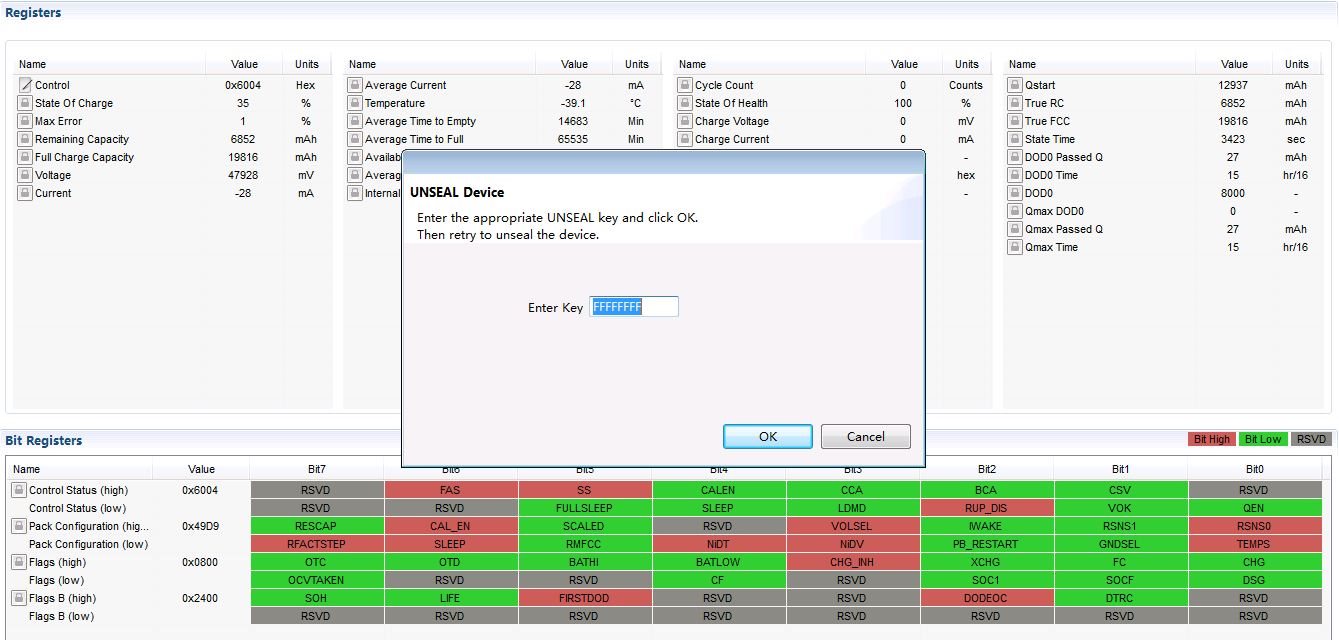Click the FIRSTDOD bit cell
Viewport: 1339px width, 640px height.
[584, 598]
